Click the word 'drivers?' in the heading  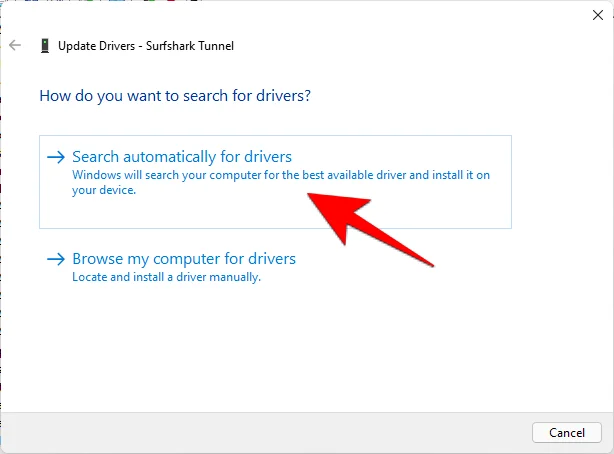(284, 96)
